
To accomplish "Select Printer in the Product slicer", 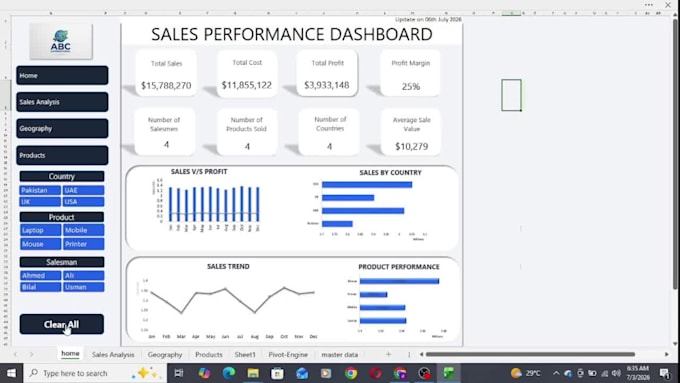I will click(x=83, y=244).
